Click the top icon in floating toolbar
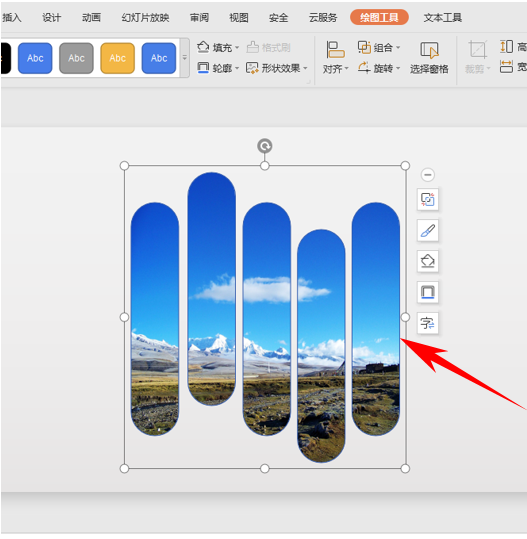Screen dimensions: 527x539 428,199
